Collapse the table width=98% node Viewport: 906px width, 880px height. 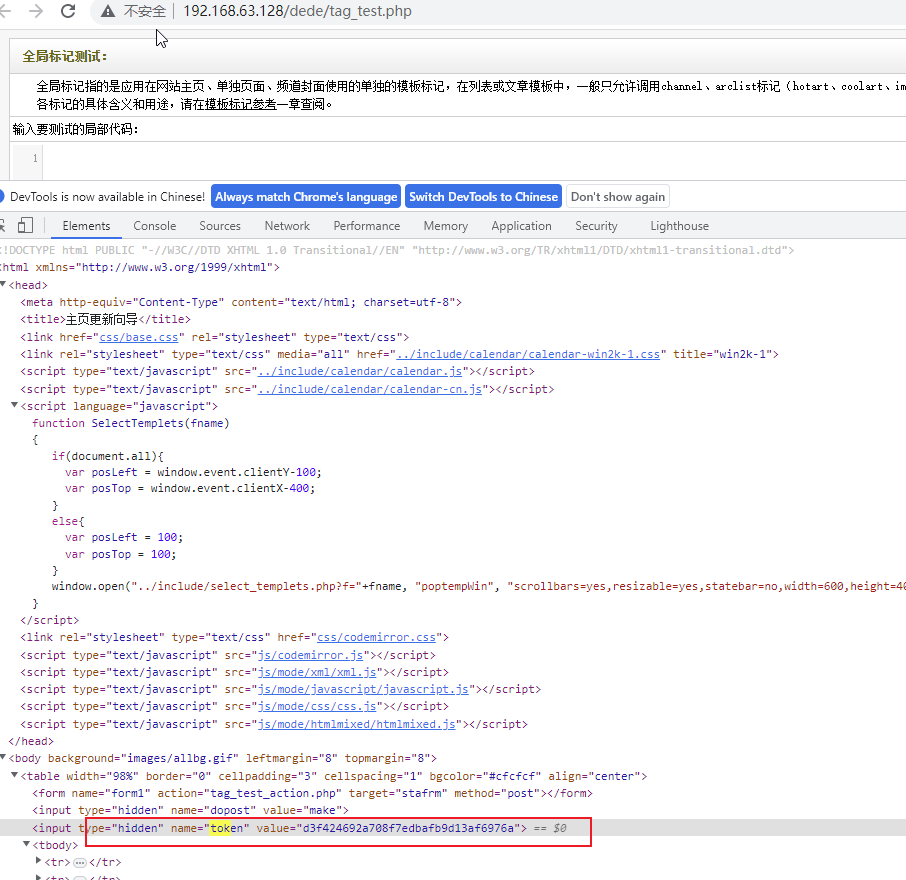tap(14, 775)
